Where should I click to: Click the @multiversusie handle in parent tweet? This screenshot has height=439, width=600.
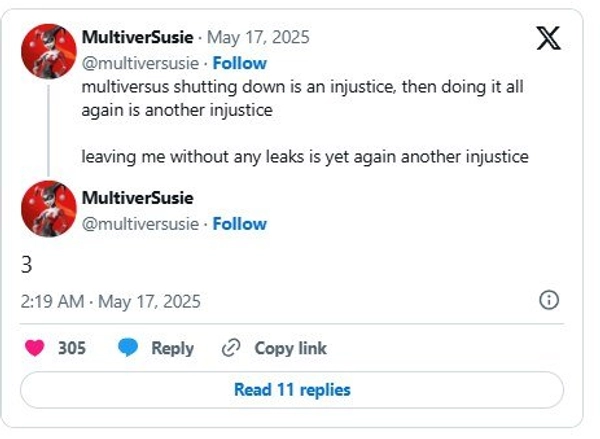click(x=141, y=63)
